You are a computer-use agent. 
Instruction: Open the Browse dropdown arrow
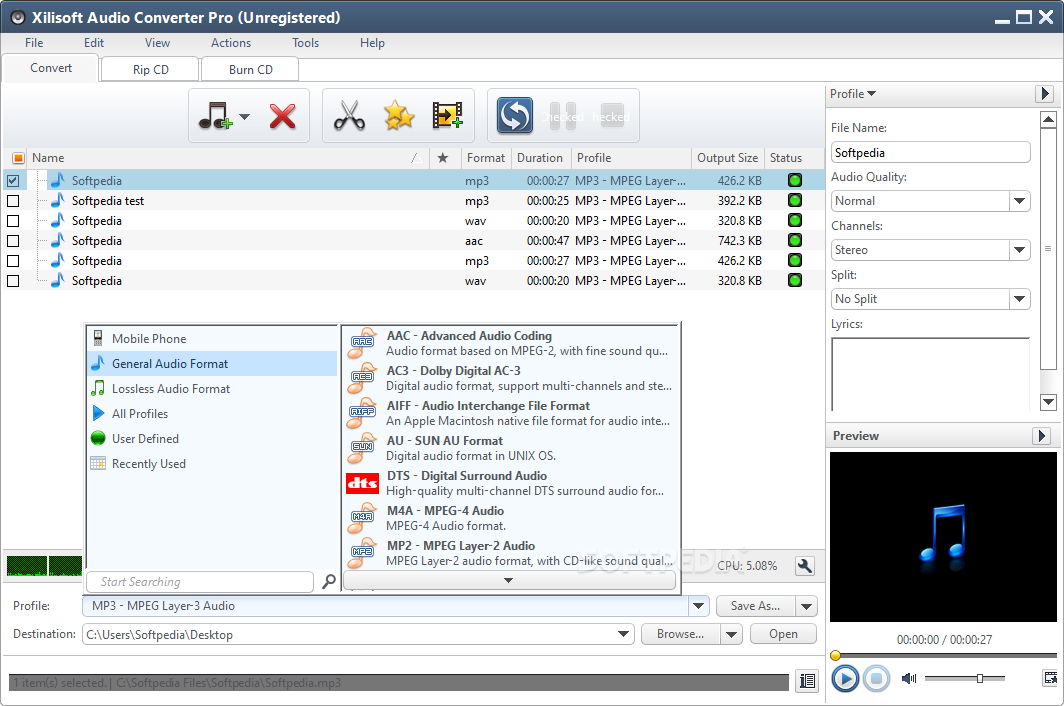click(731, 634)
